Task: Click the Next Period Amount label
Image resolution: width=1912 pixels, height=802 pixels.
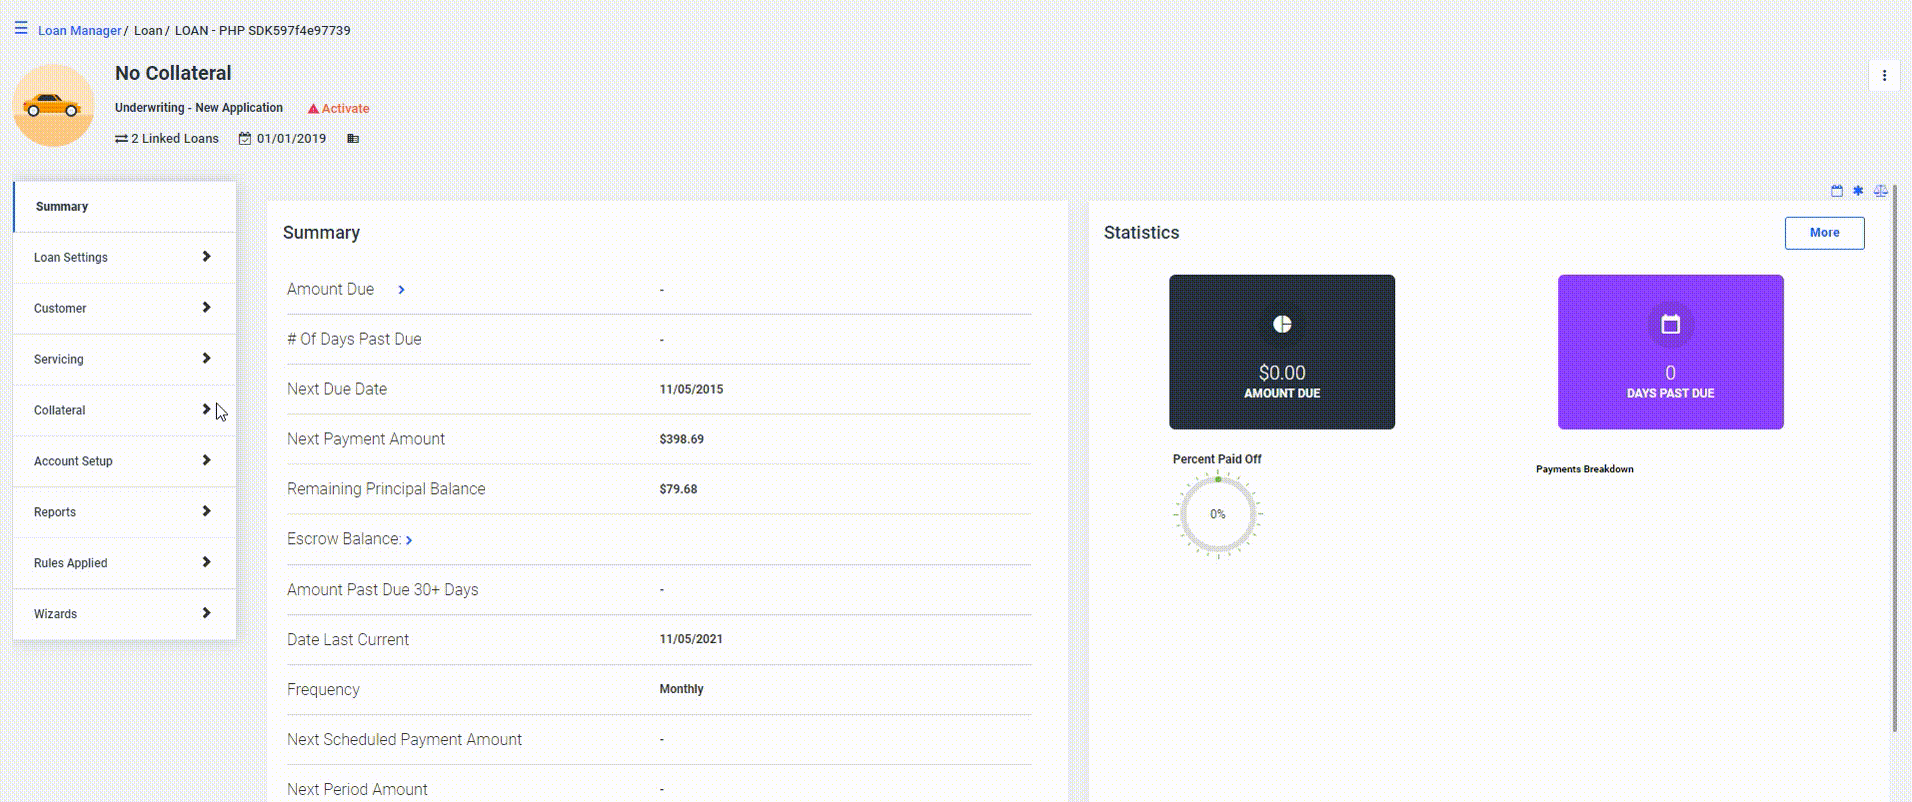Action: click(x=357, y=790)
